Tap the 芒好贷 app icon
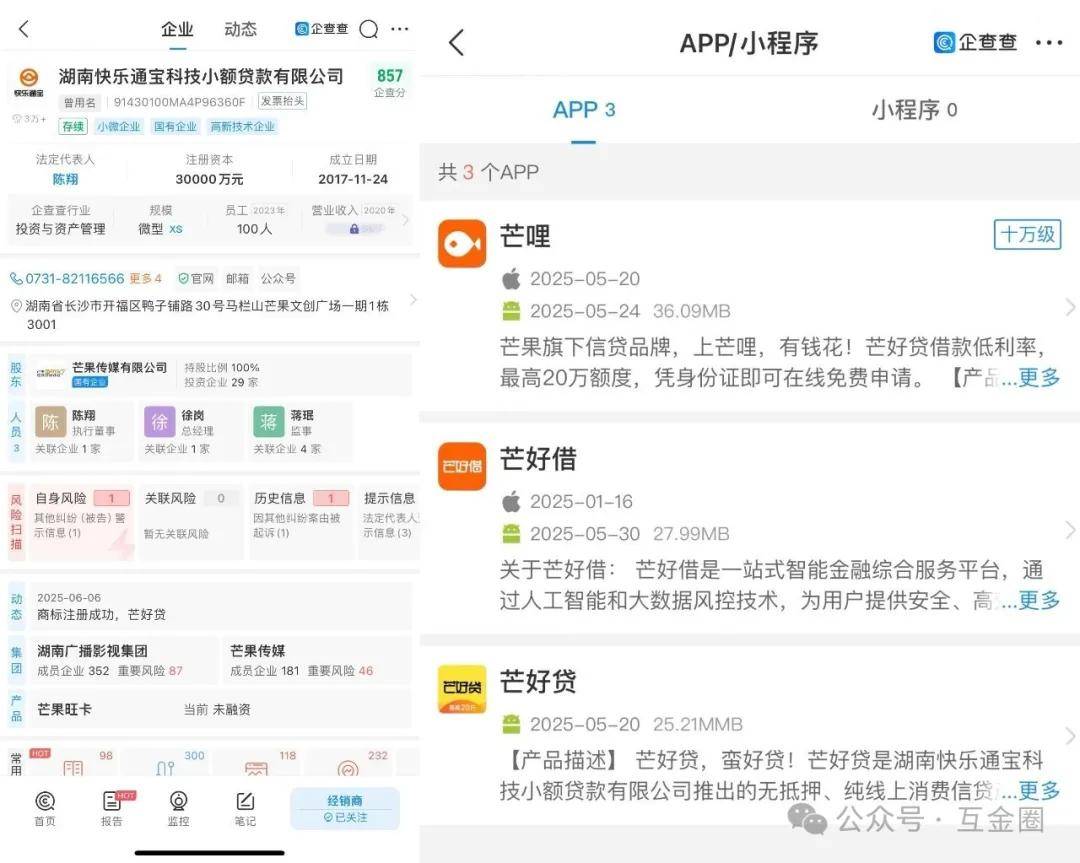 462,689
